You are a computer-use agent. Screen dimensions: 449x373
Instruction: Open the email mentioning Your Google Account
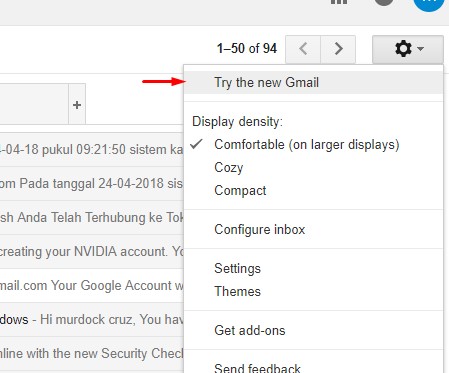[x=92, y=286]
